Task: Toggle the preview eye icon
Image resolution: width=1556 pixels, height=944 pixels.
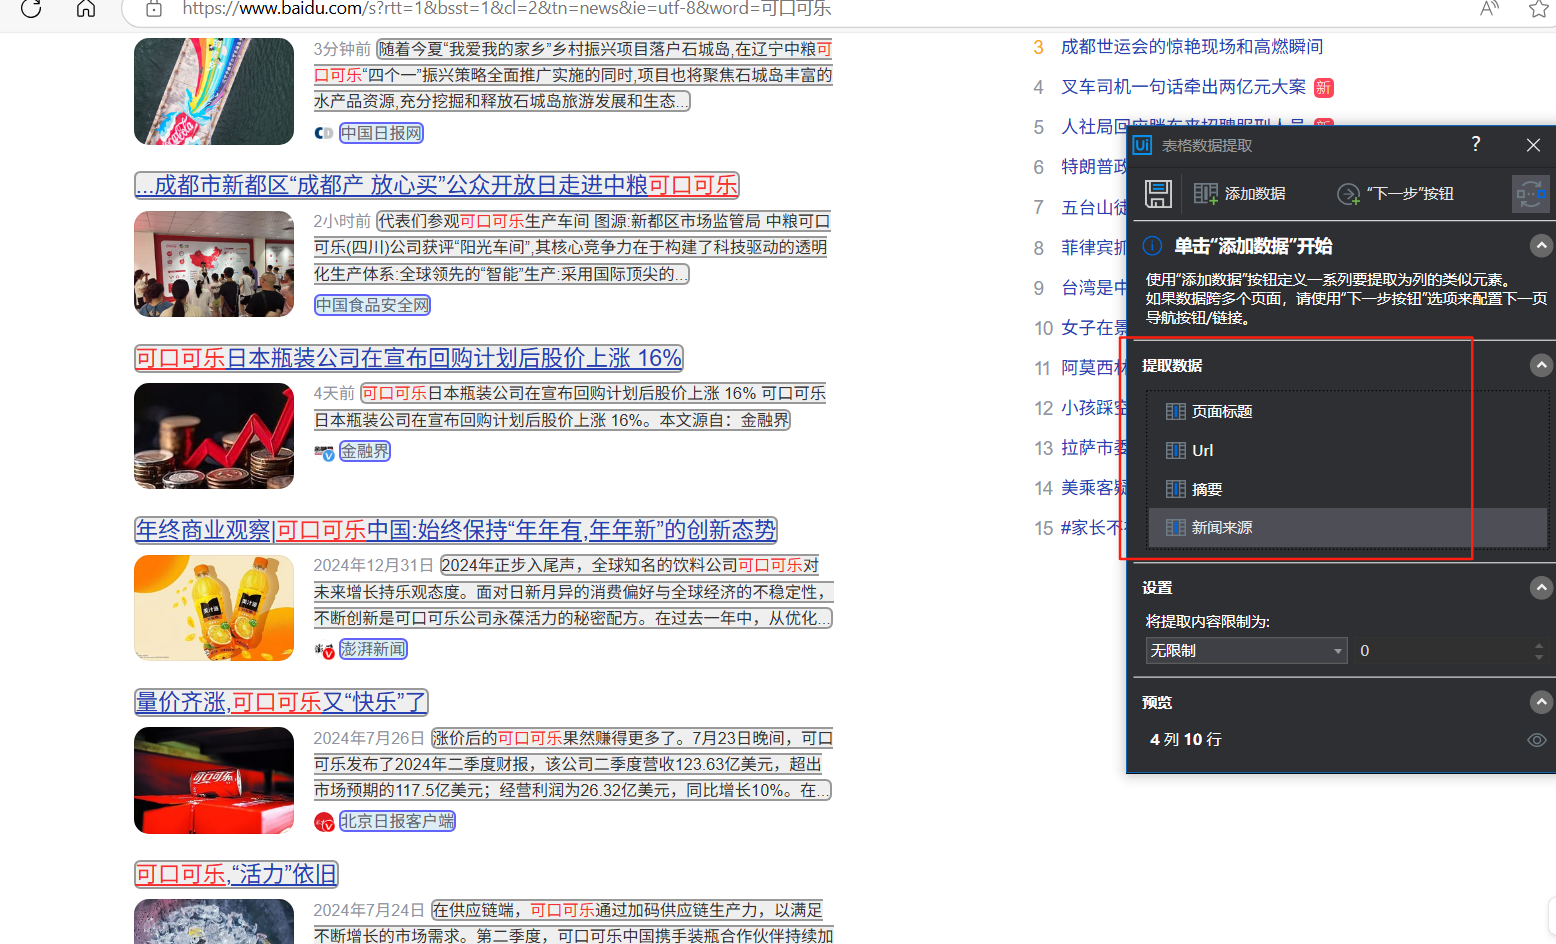Action: pos(1537,740)
